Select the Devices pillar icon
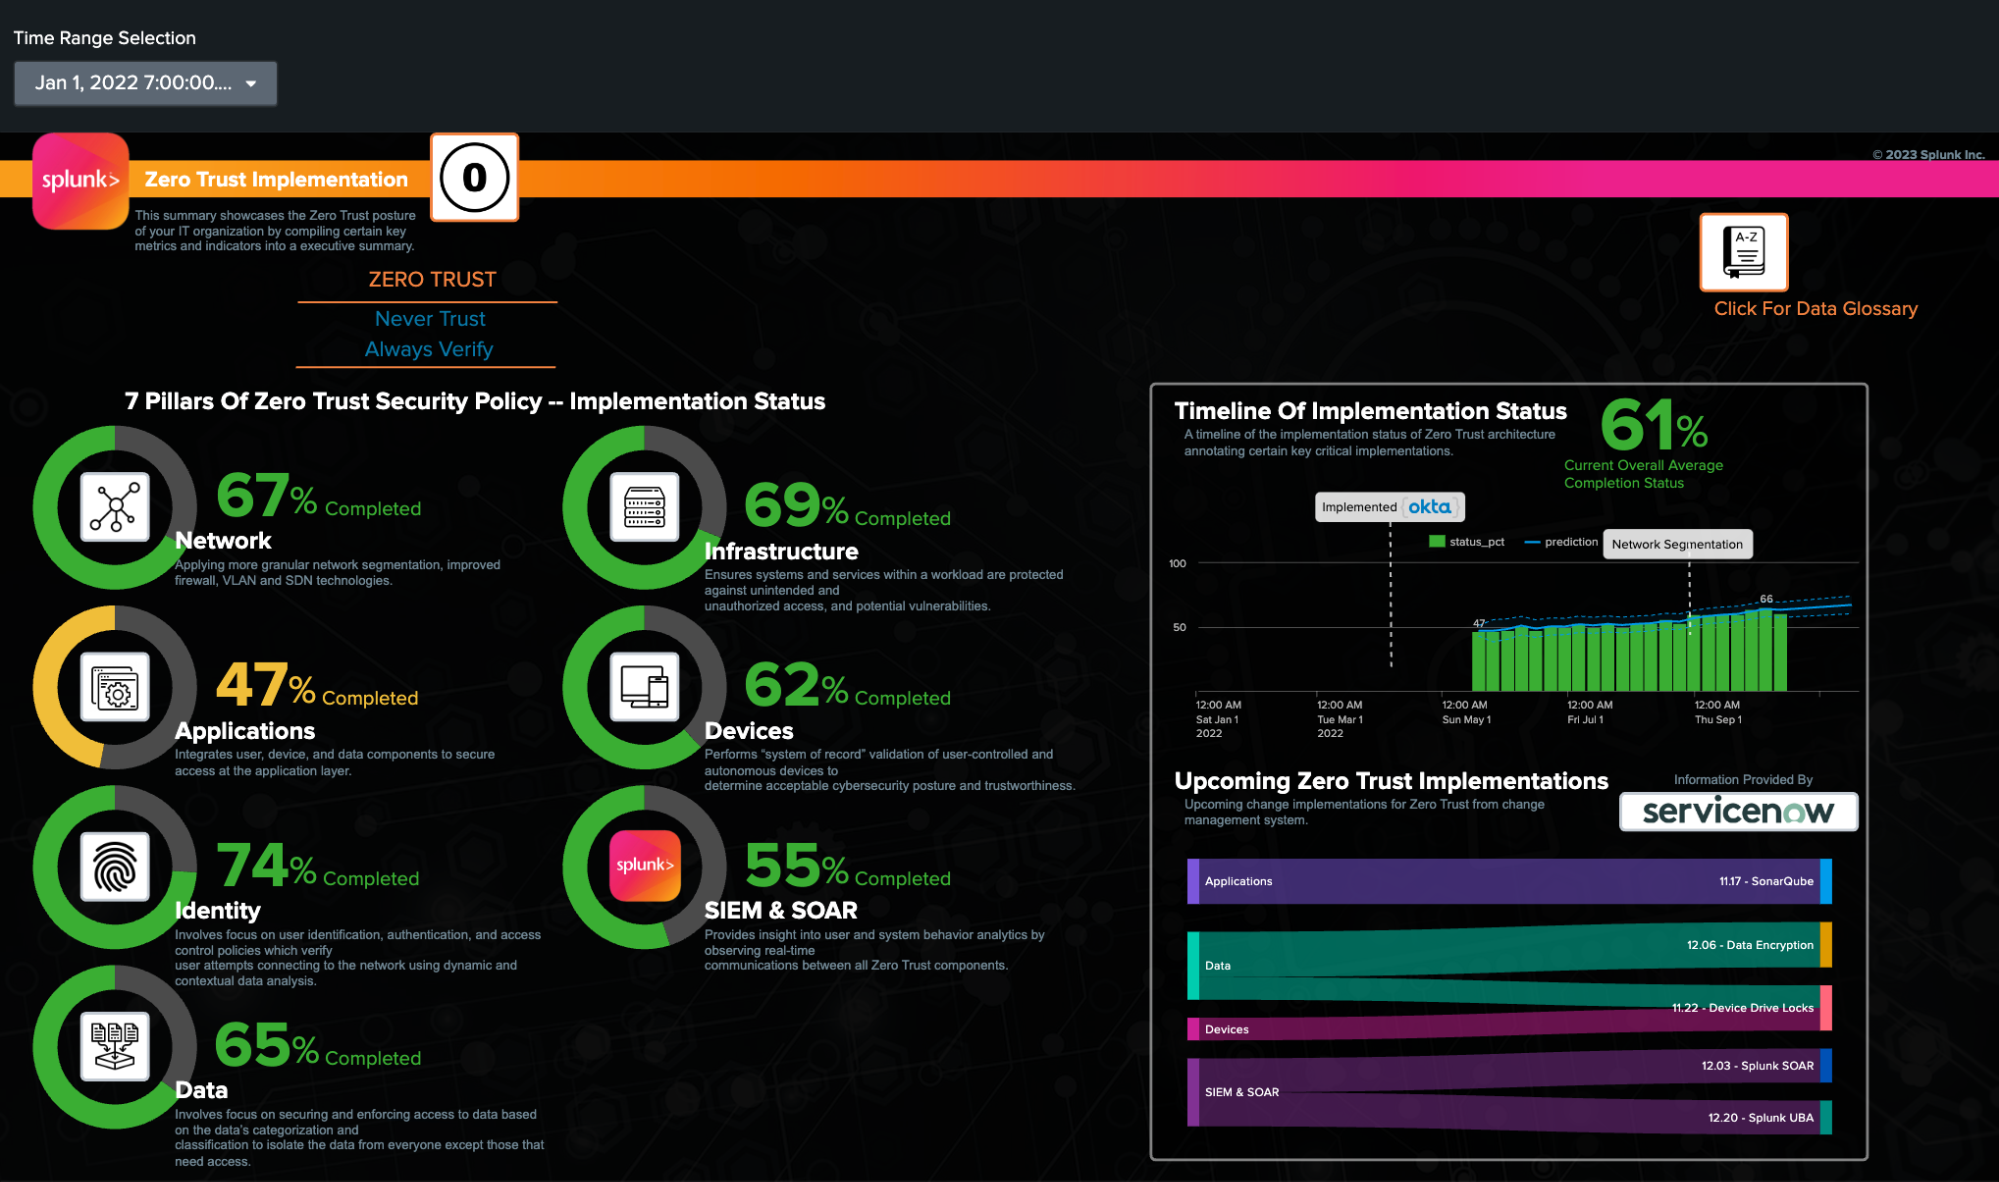 (645, 687)
